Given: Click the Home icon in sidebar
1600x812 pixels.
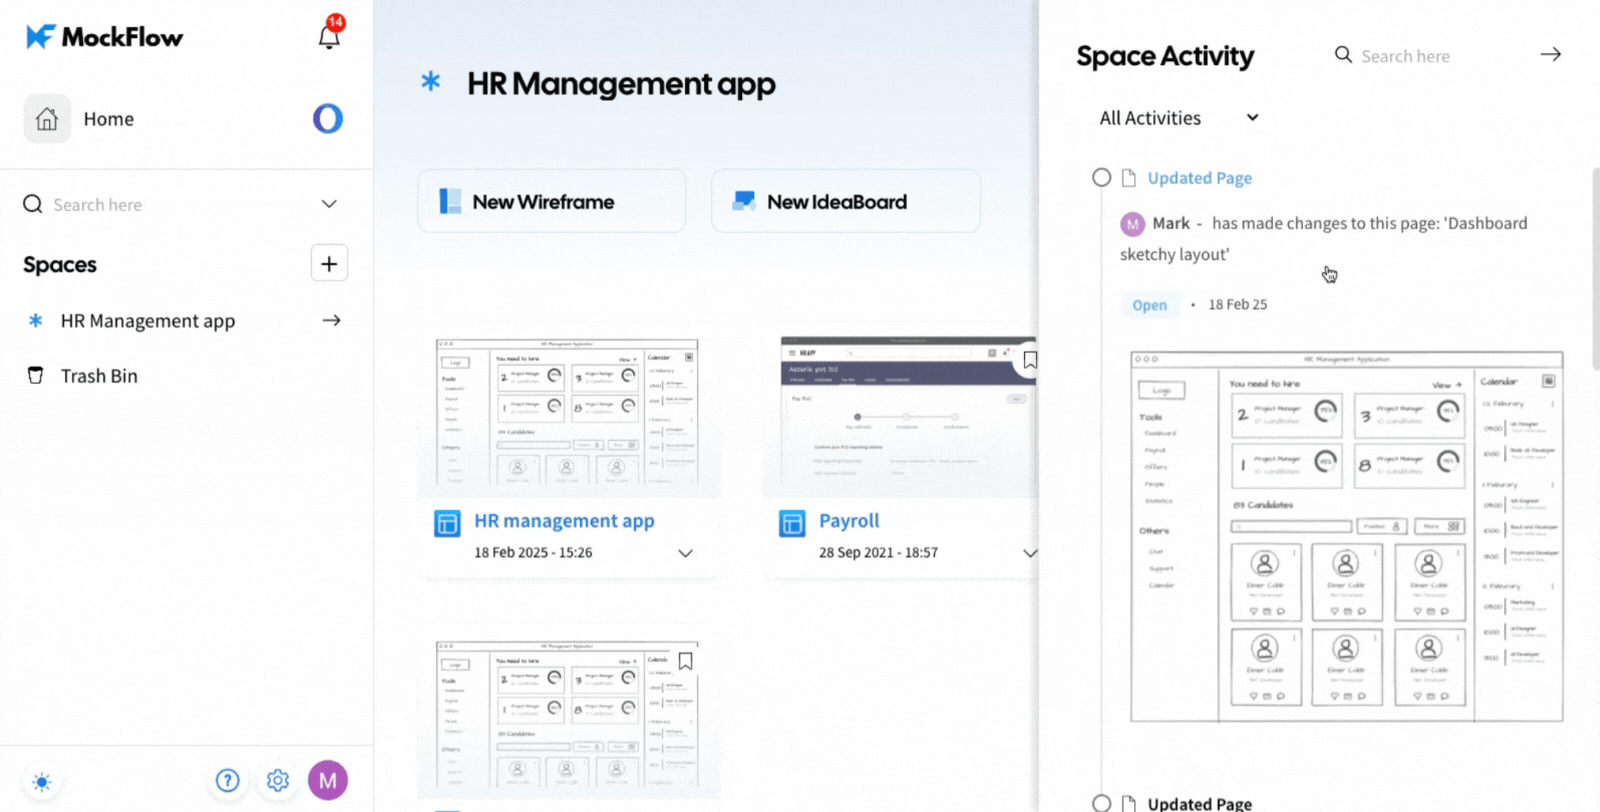Looking at the screenshot, I should (x=47, y=119).
